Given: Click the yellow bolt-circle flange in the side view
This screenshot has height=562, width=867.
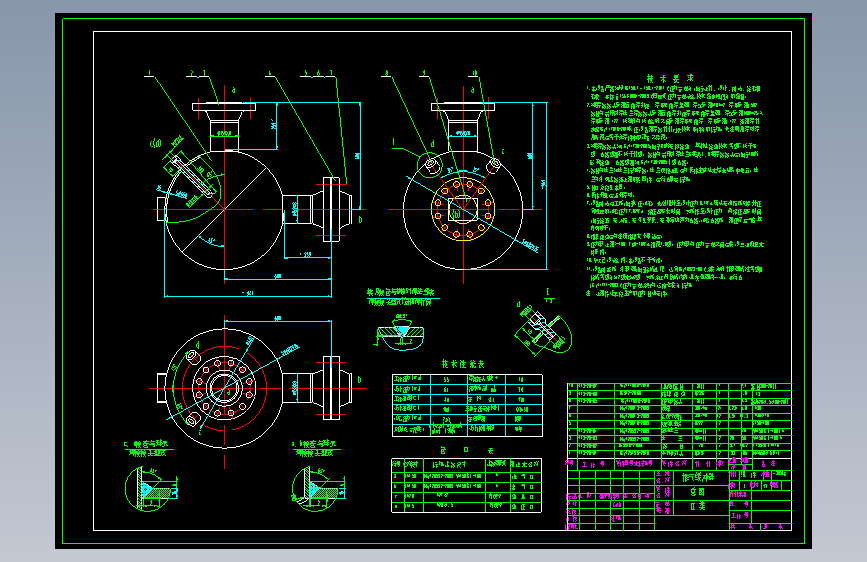Looking at the screenshot, I should 463,209.
